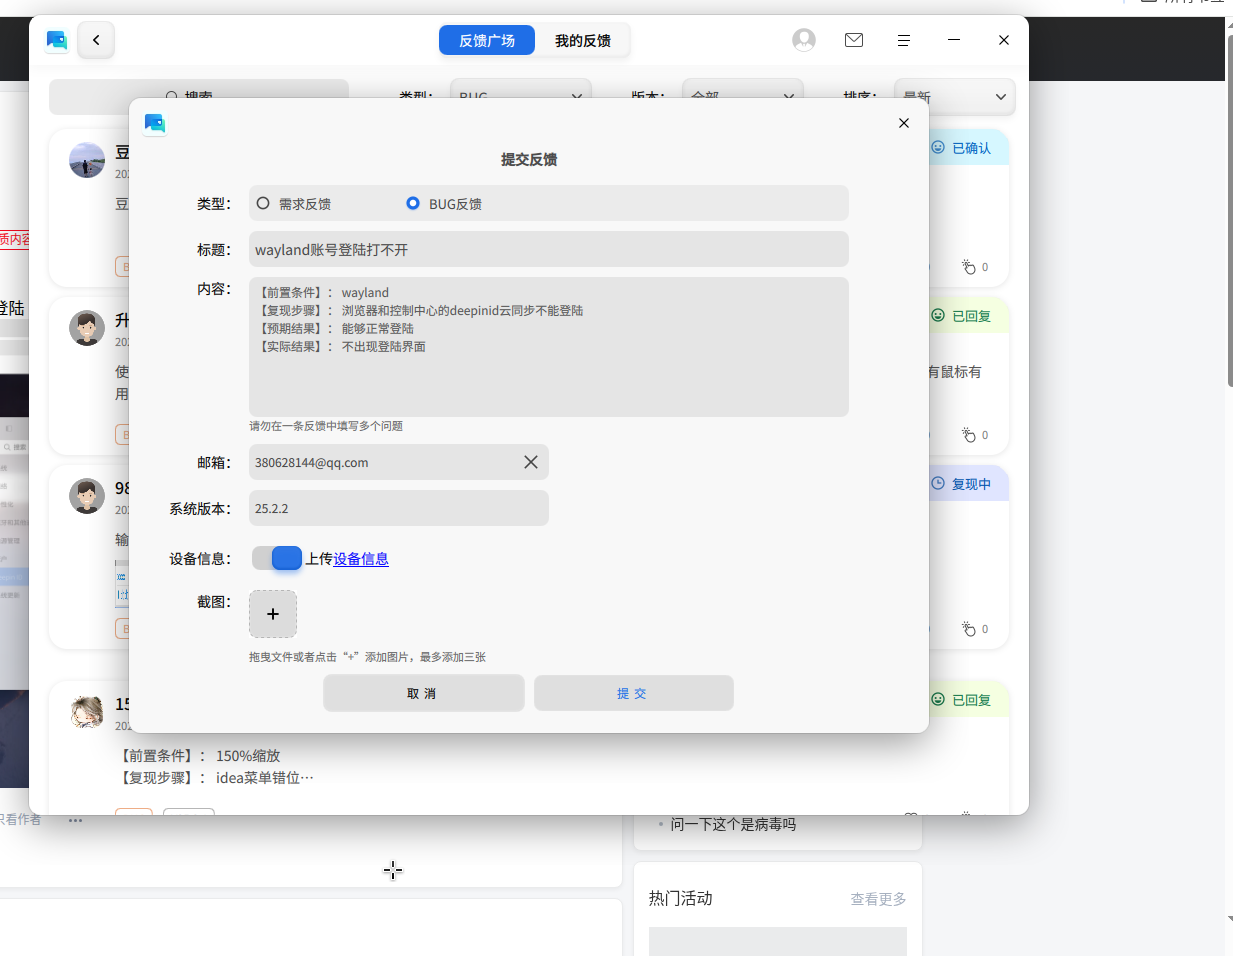The width and height of the screenshot is (1233, 956).
Task: Click second post author's avatar
Action: pos(87,328)
